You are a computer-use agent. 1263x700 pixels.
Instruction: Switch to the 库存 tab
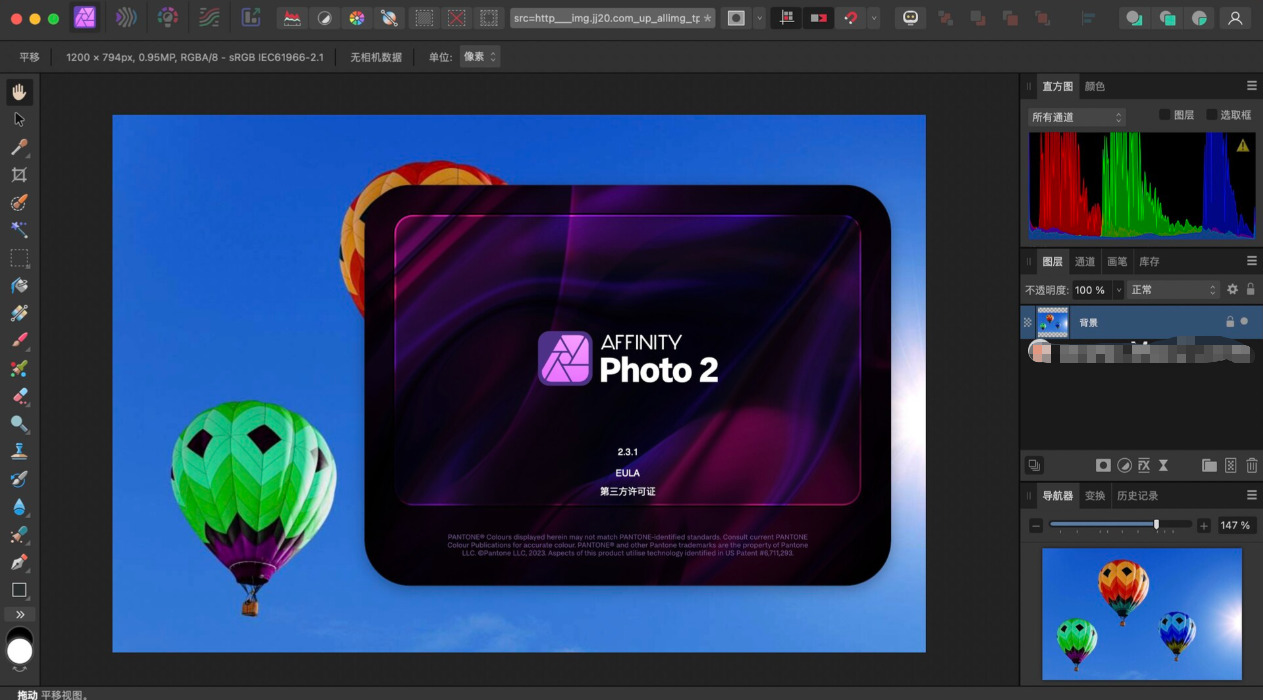1149,262
